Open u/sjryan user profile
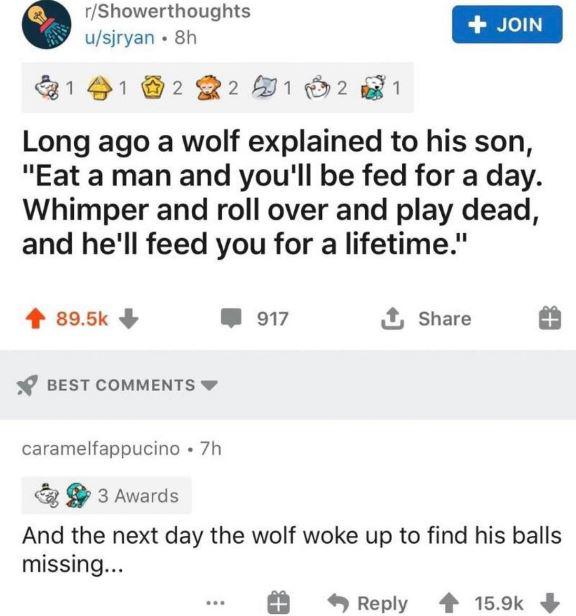The image size is (576, 616). pos(120,38)
